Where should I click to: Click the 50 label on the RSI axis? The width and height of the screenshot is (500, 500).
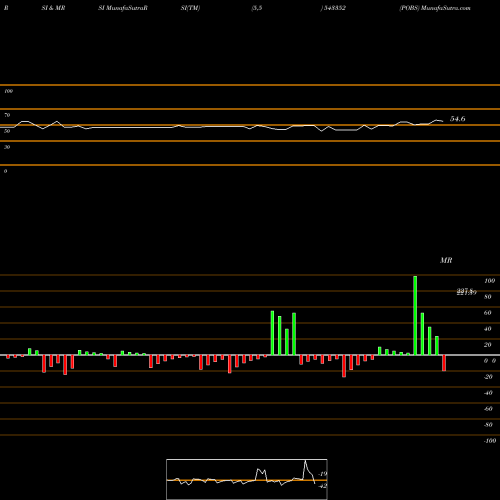(x=7, y=131)
